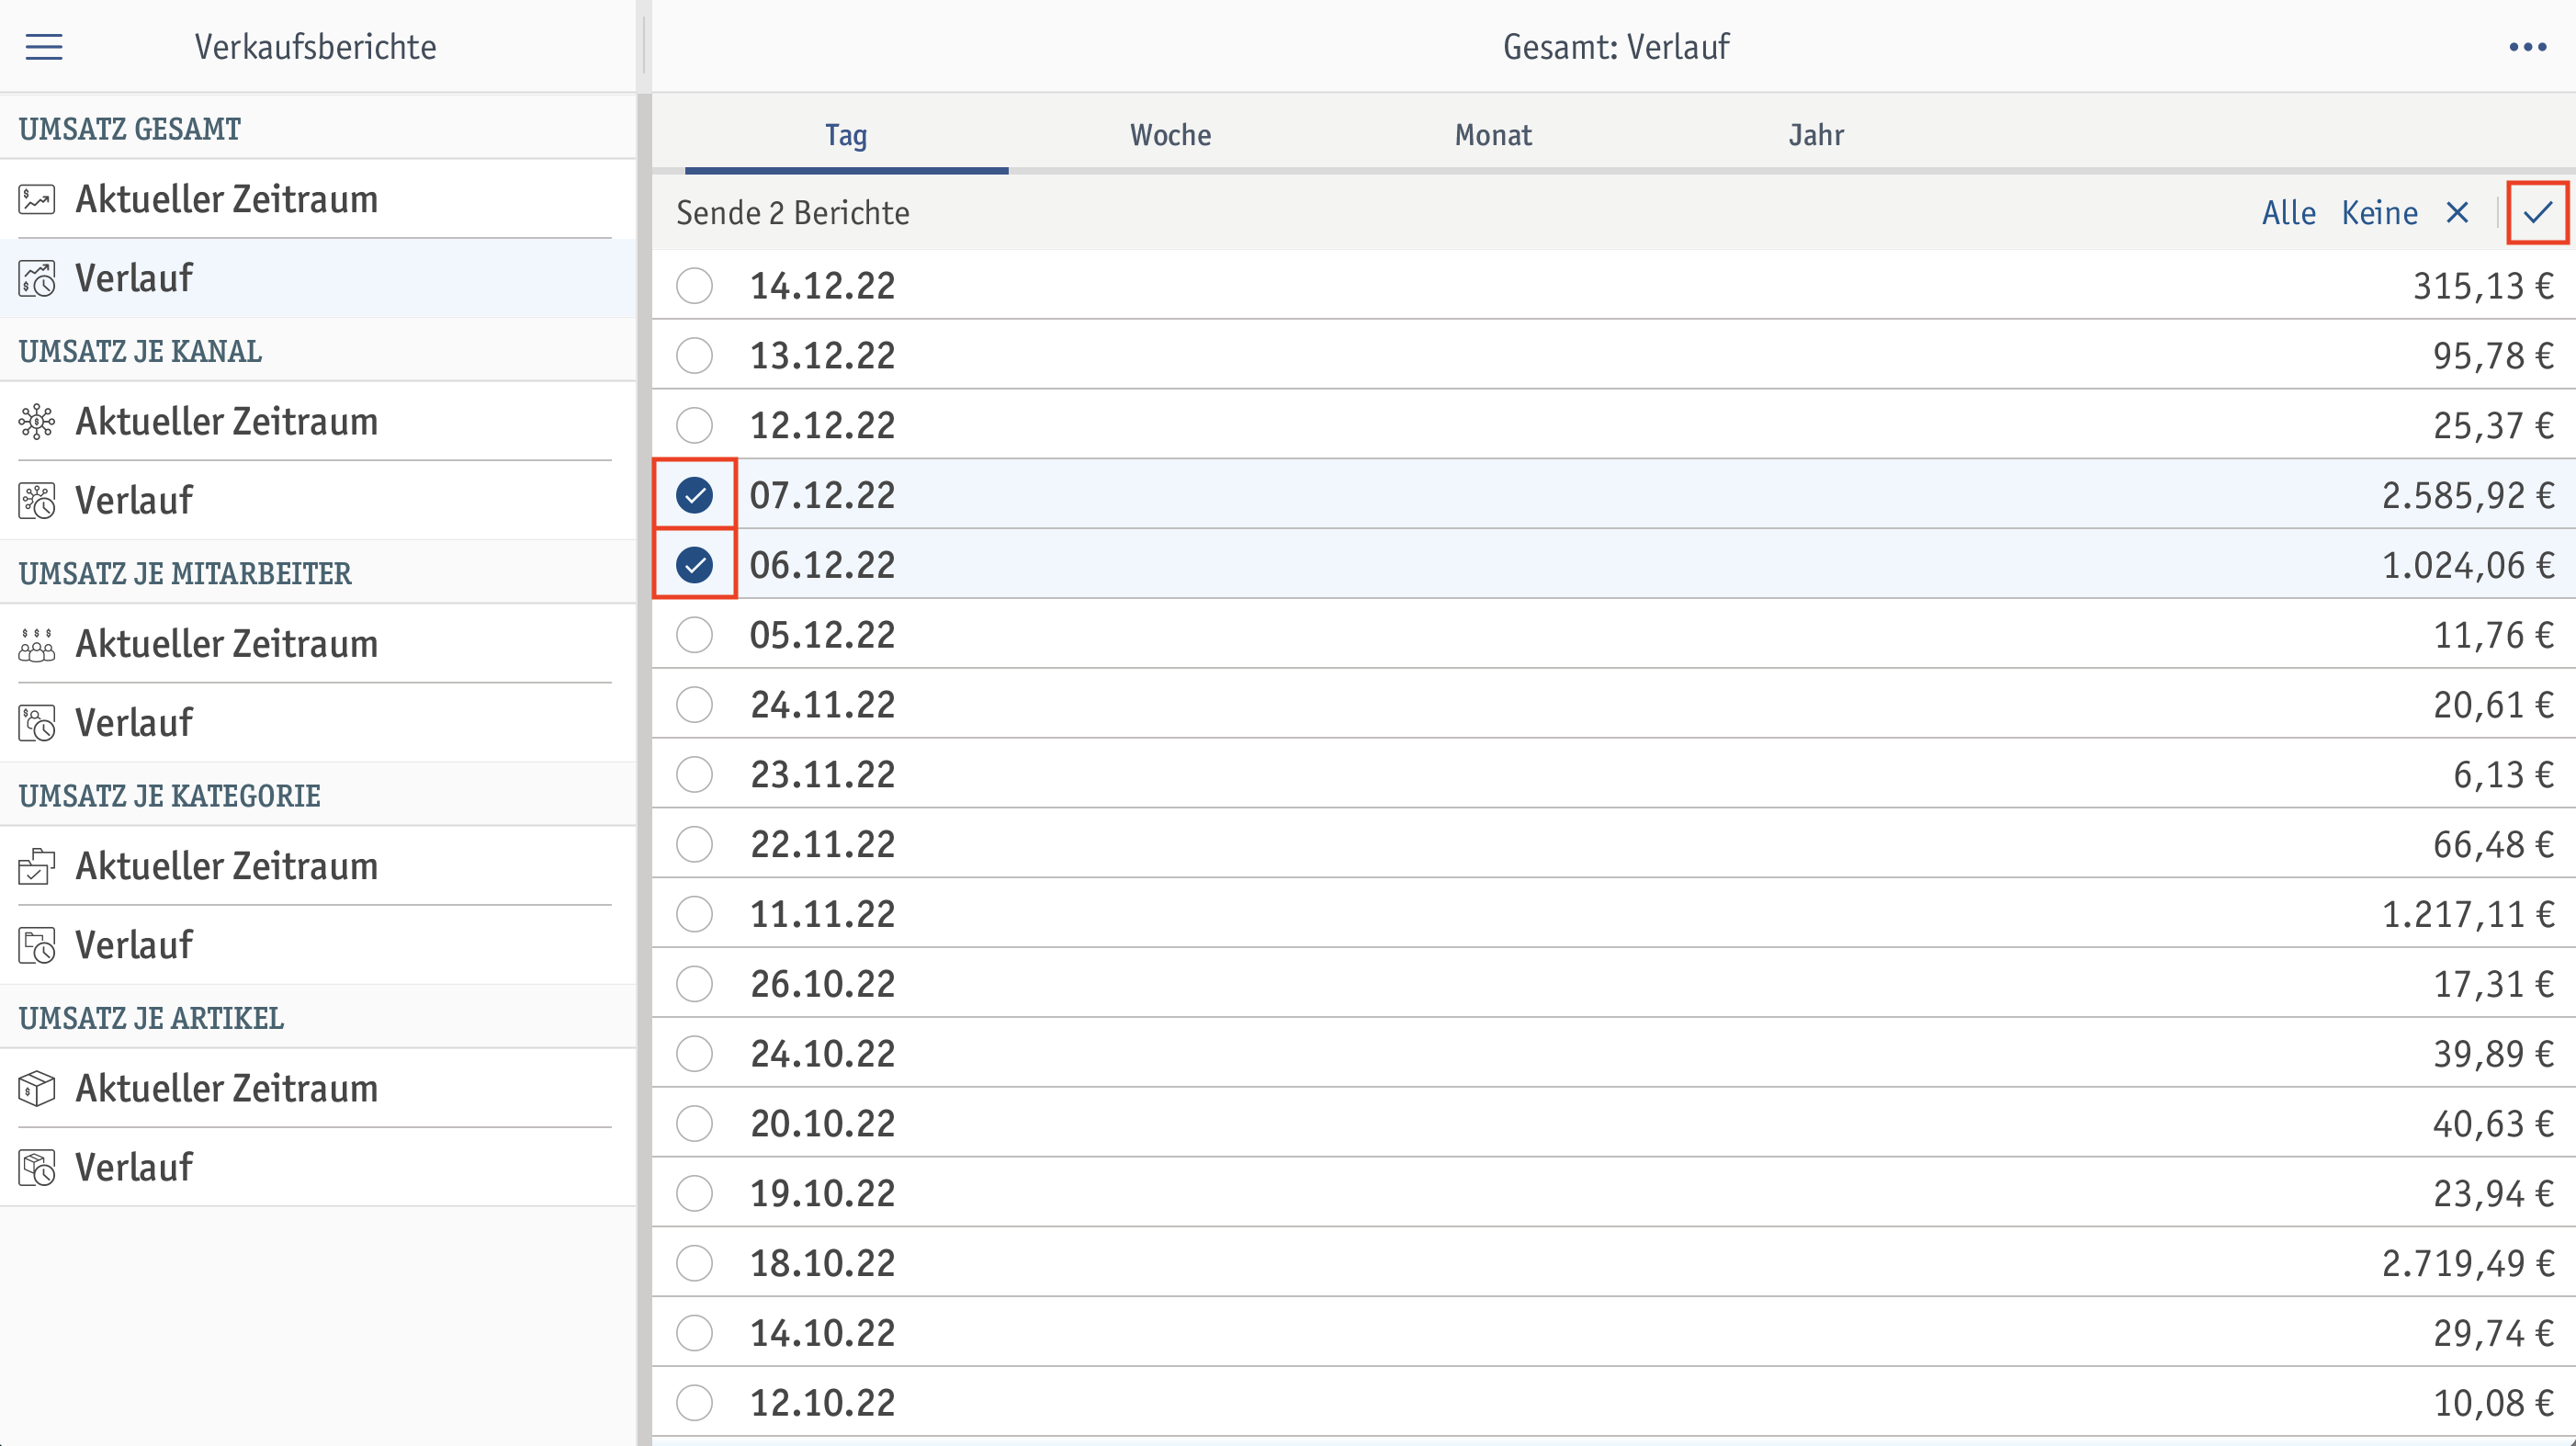This screenshot has width=2576, height=1446.
Task: Select the 20.10.22 report radio
Action: click(694, 1123)
